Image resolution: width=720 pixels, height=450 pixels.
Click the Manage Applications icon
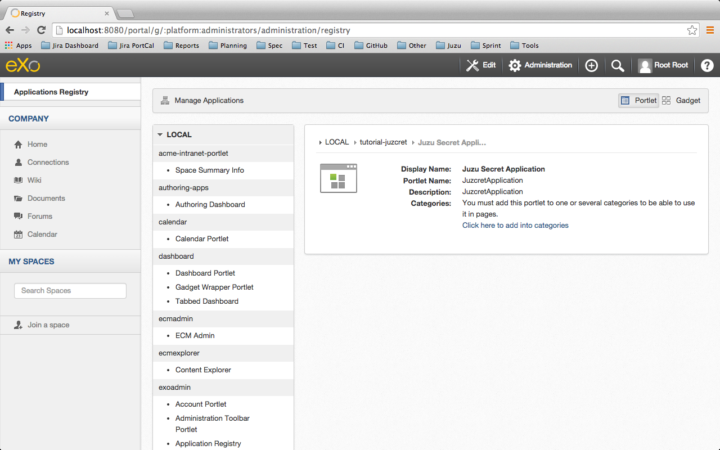(x=165, y=101)
